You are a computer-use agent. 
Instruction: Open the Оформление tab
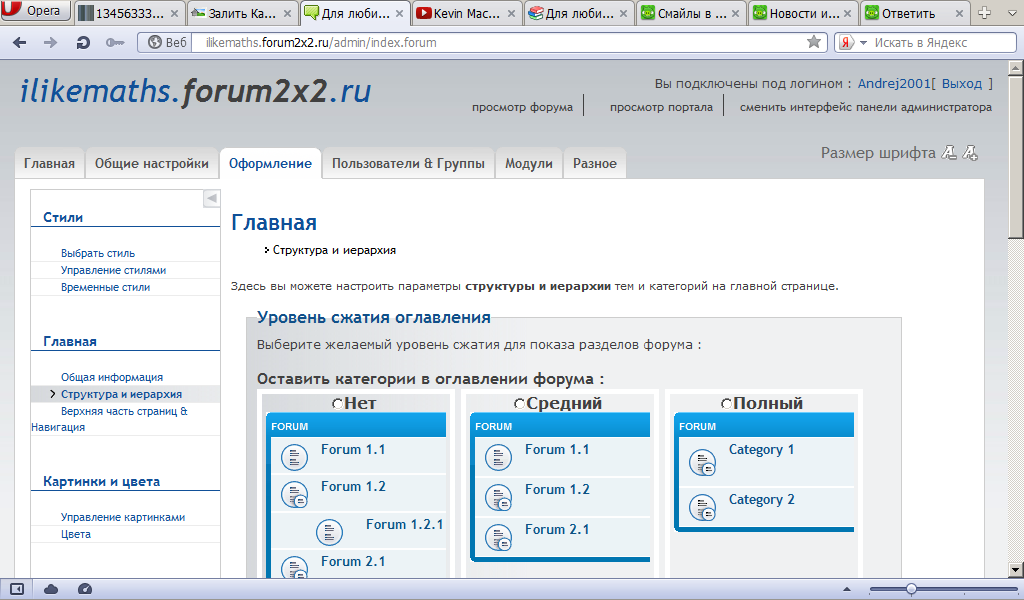270,163
